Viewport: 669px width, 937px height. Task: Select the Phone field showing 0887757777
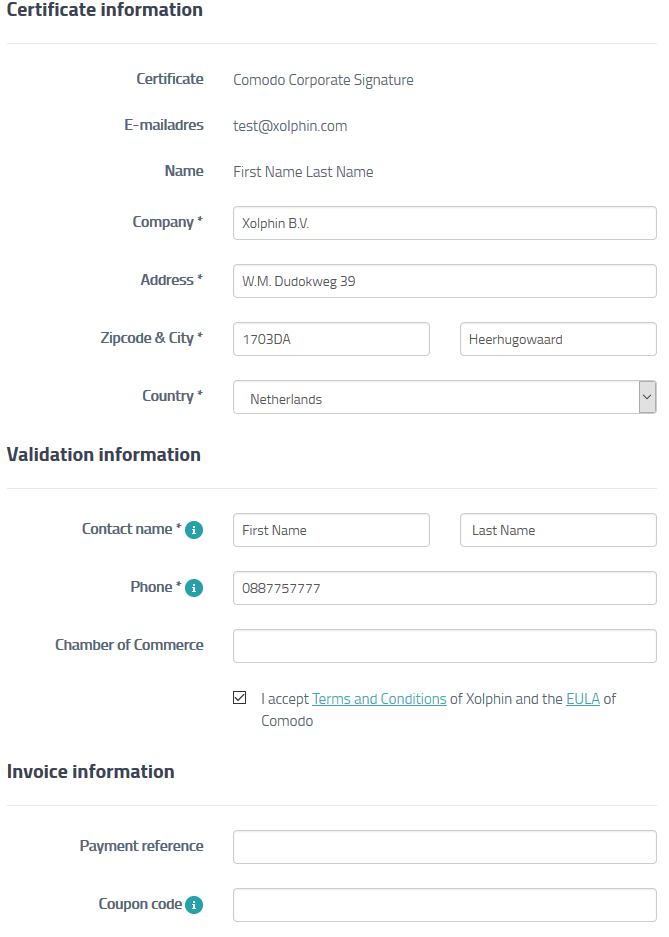(x=444, y=588)
